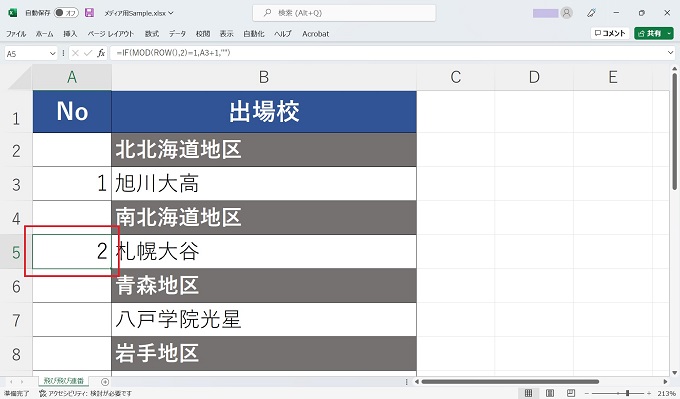Screen dimensions: 680x399
Task: Select cell with 八戸学院光星
Action: [264, 319]
